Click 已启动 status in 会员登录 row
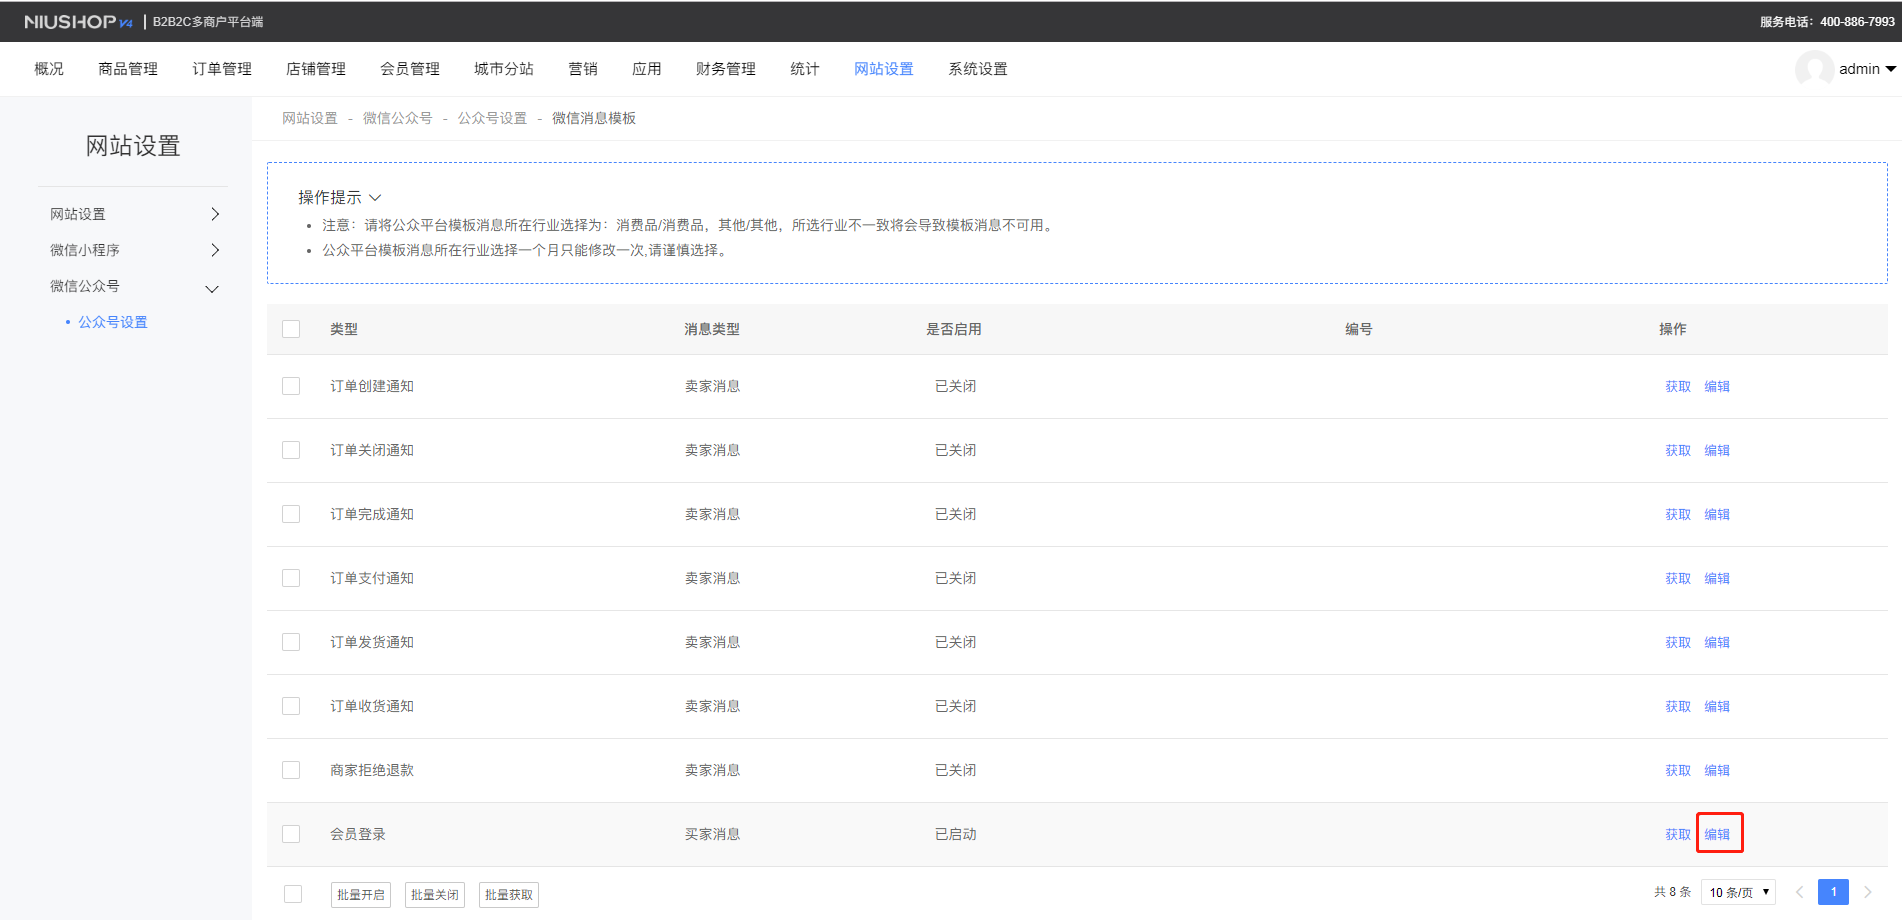 click(955, 834)
